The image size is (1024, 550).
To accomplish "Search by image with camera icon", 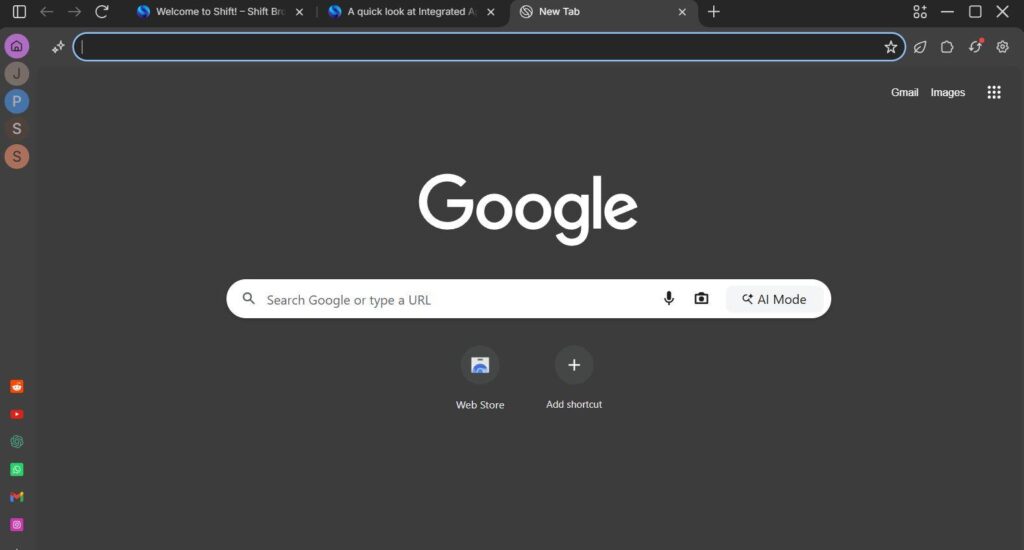I will (701, 299).
